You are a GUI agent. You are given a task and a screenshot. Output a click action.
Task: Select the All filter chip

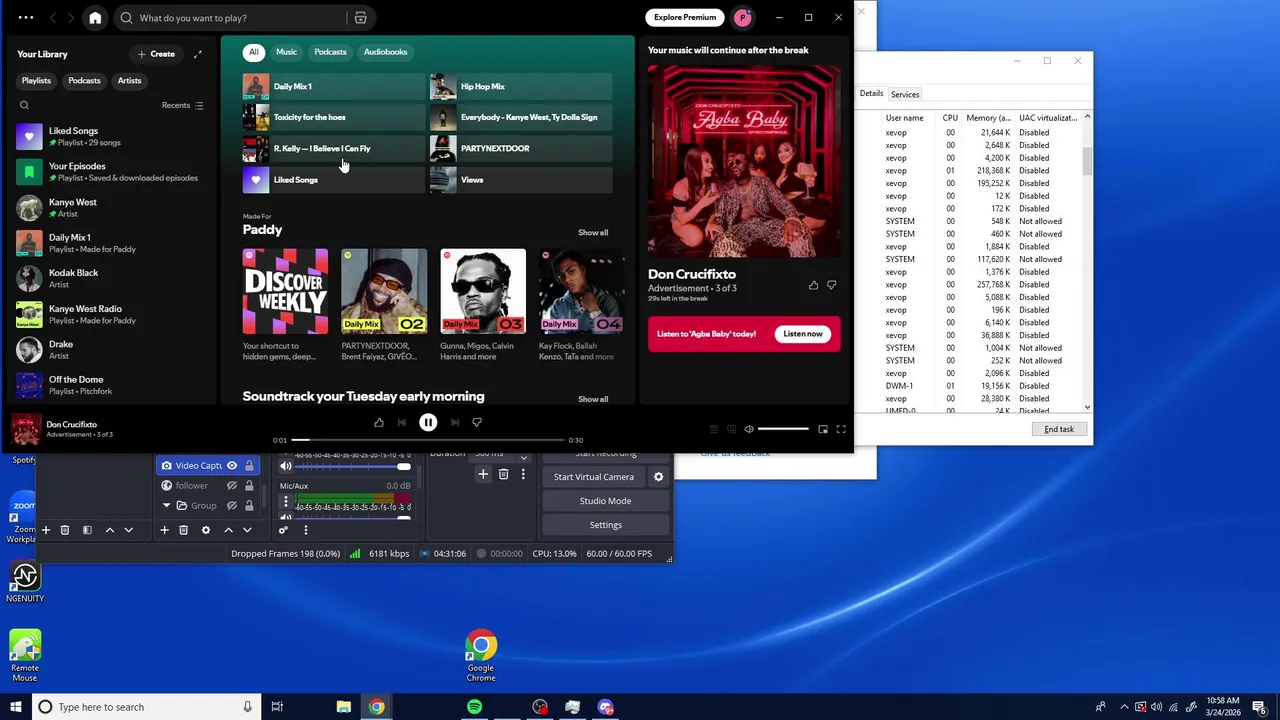tap(254, 52)
